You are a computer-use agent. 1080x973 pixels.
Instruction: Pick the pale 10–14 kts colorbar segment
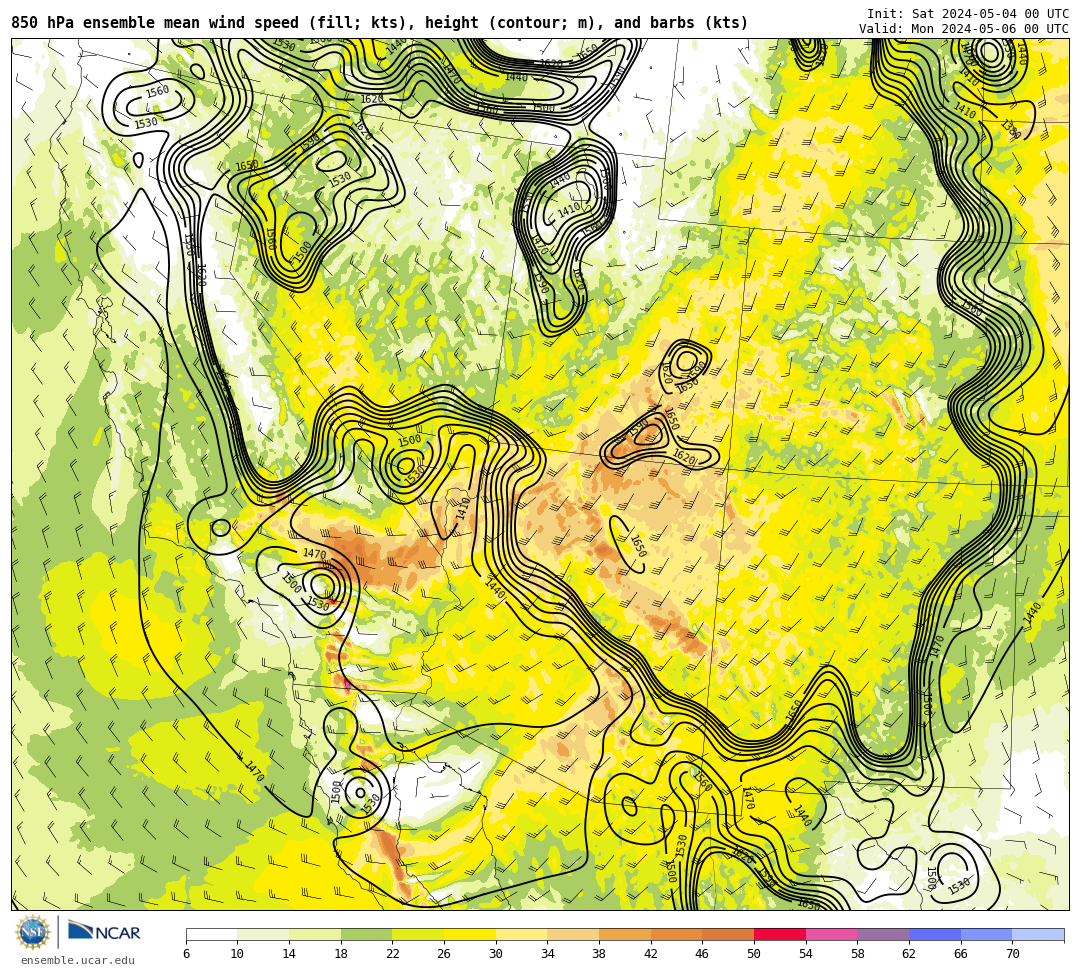point(263,934)
